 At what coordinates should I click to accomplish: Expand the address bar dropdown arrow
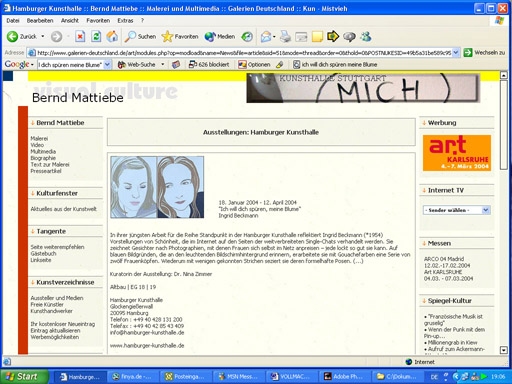click(456, 53)
